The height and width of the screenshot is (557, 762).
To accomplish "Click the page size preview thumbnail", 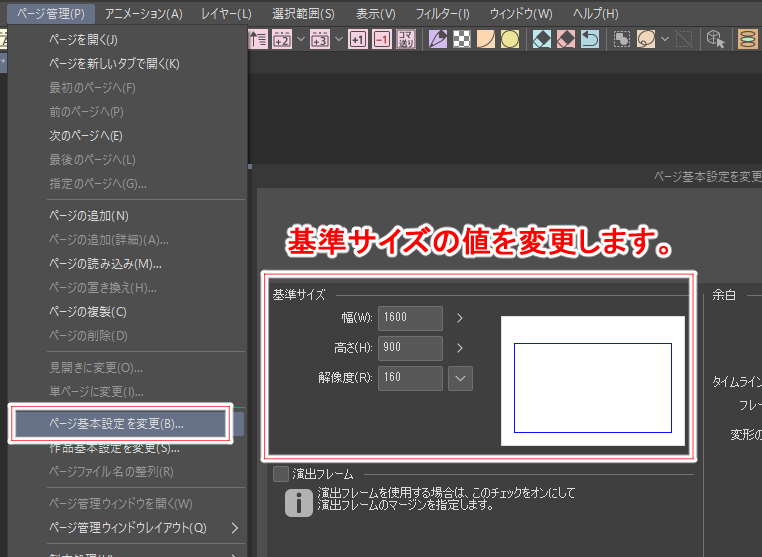I will (x=593, y=381).
